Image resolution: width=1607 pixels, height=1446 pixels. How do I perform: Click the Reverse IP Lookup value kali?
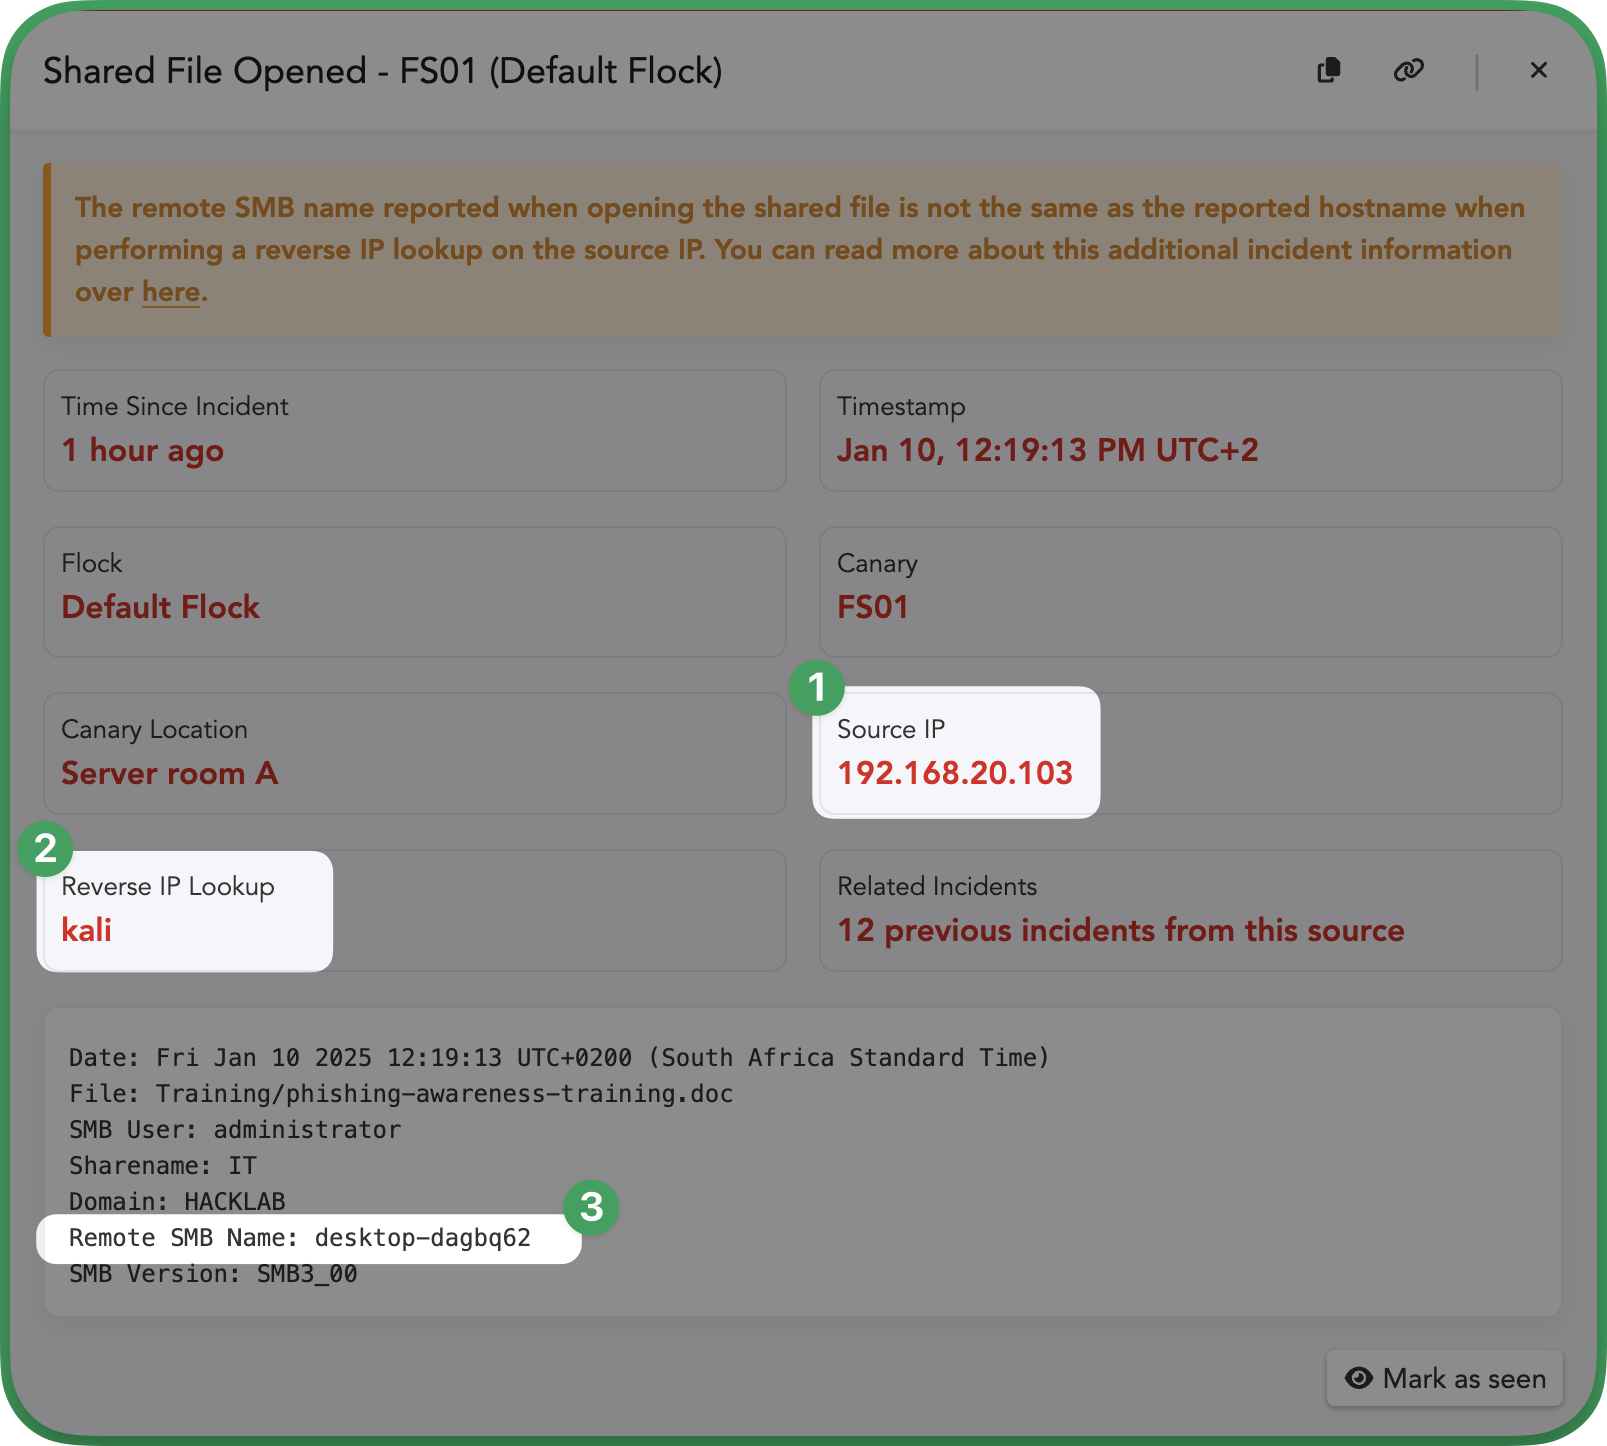click(87, 930)
